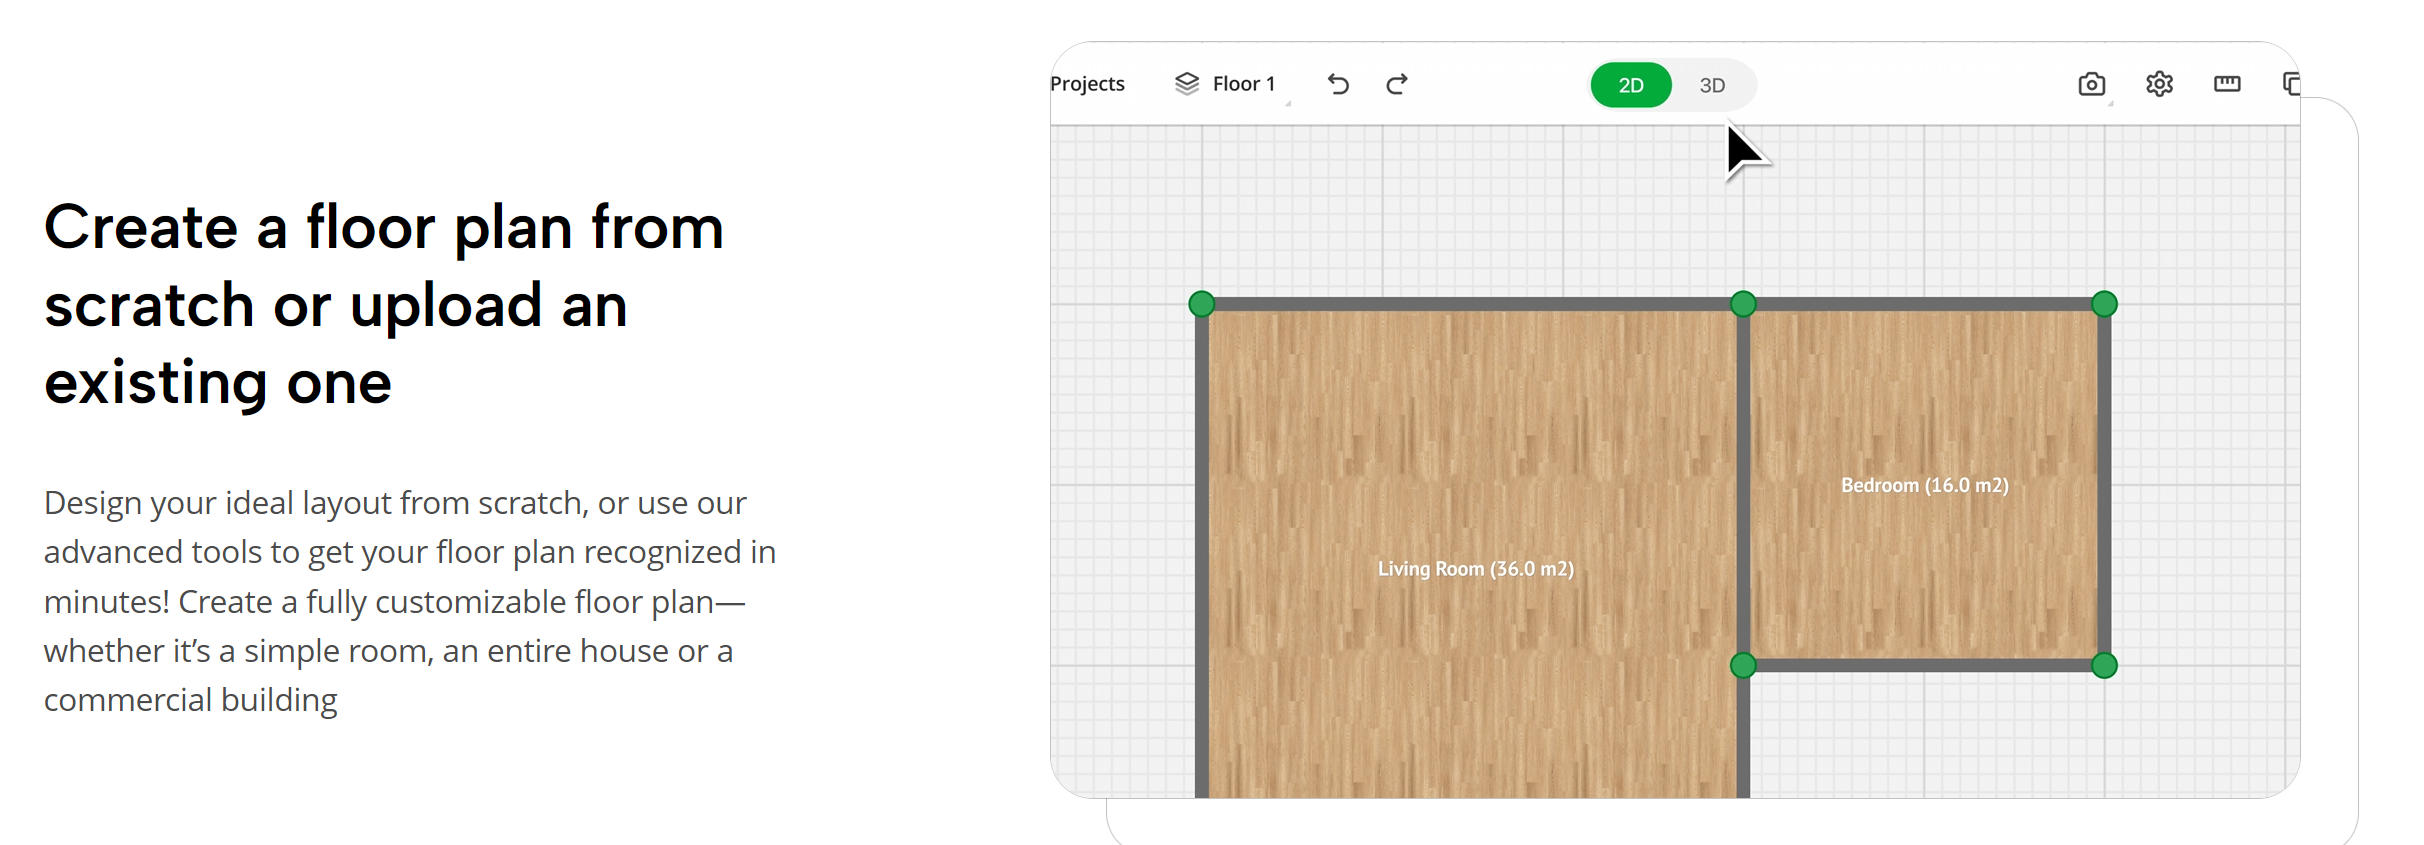Viewport: 2424px width, 845px height.
Task: Open the settings gear
Action: point(2159,84)
